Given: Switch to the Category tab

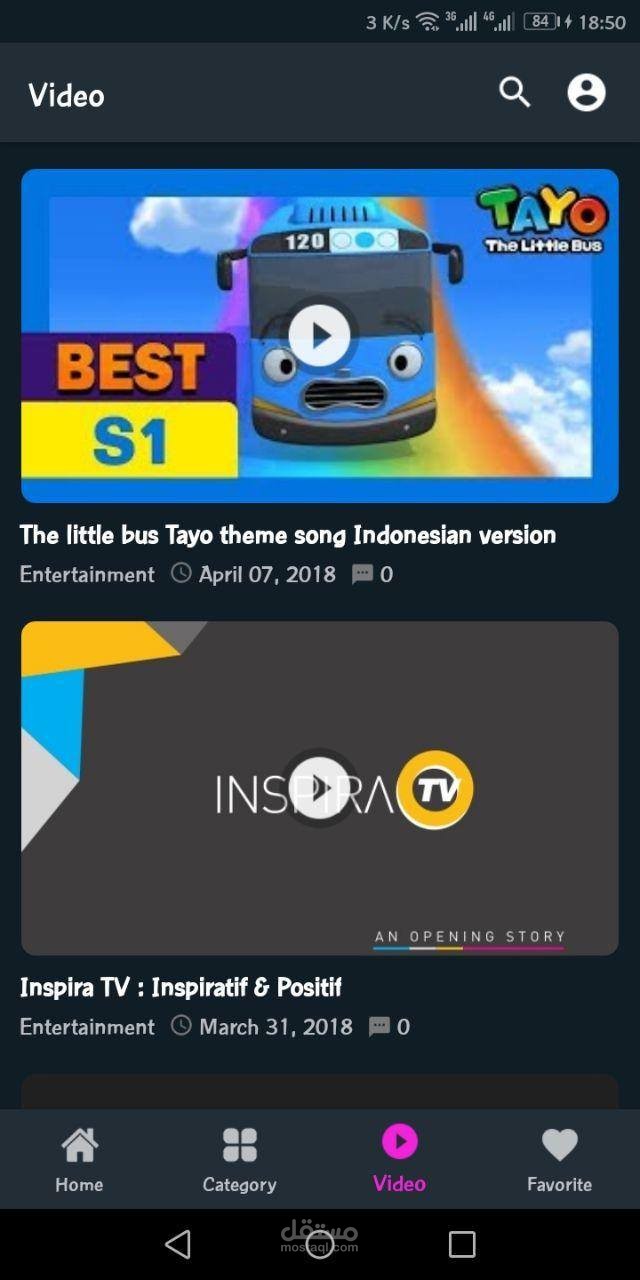Looking at the screenshot, I should (x=239, y=1160).
